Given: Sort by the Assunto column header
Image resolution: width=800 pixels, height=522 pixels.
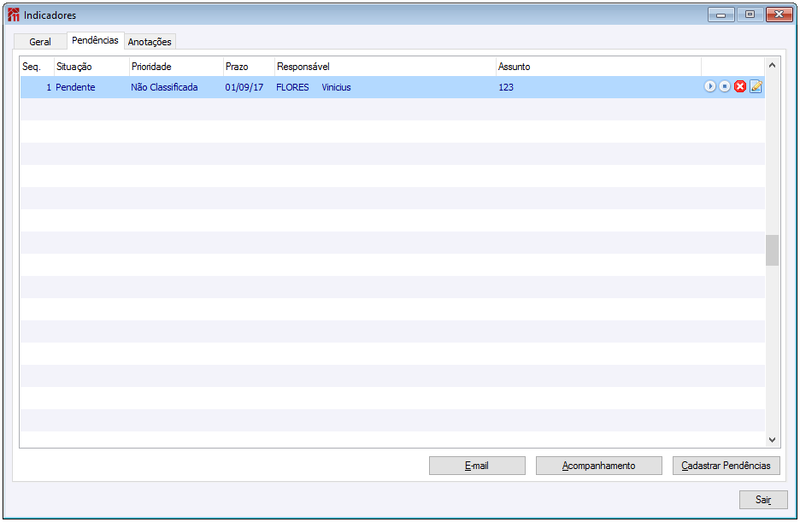Looking at the screenshot, I should (x=598, y=67).
